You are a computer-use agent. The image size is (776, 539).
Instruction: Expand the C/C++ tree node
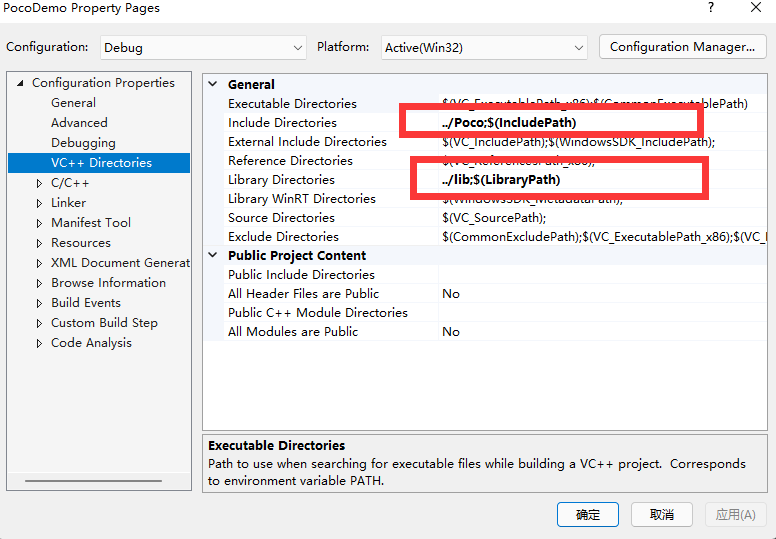[39, 183]
